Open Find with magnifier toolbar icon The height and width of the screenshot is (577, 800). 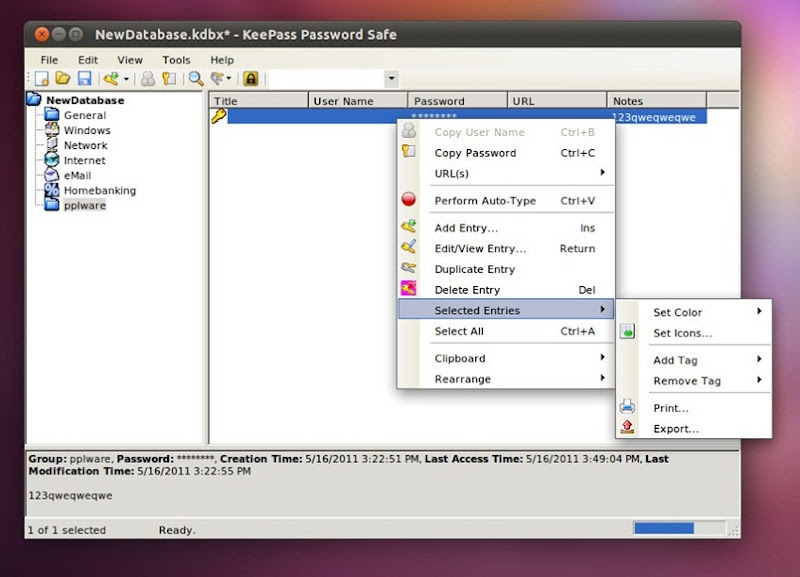click(x=196, y=79)
